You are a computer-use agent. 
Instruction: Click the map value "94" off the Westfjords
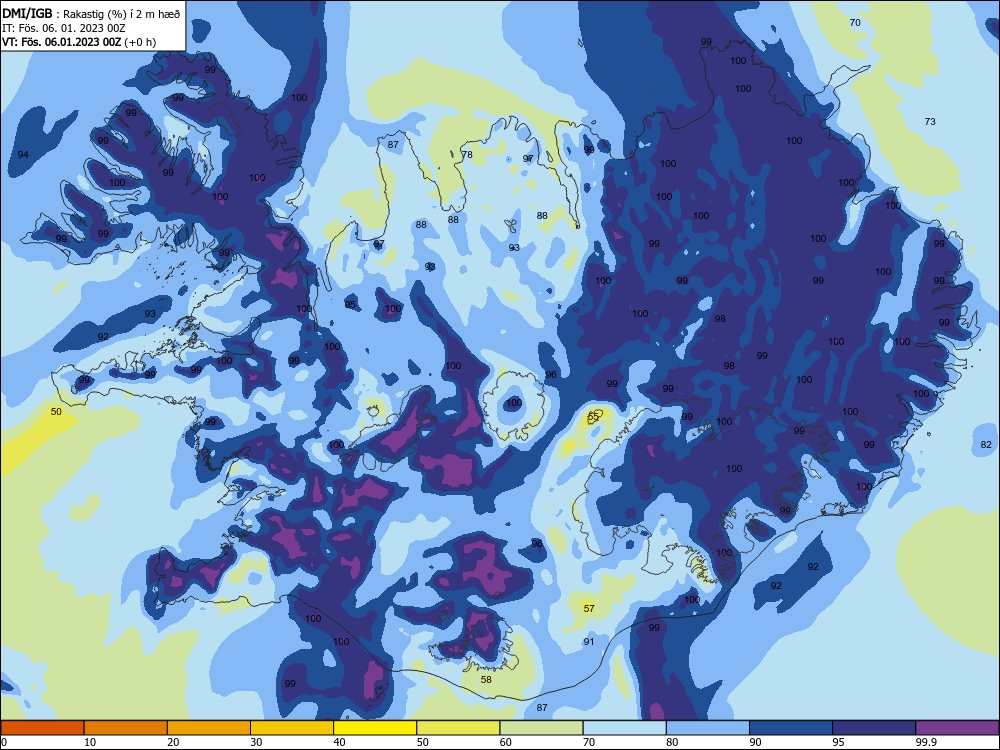[x=23, y=155]
